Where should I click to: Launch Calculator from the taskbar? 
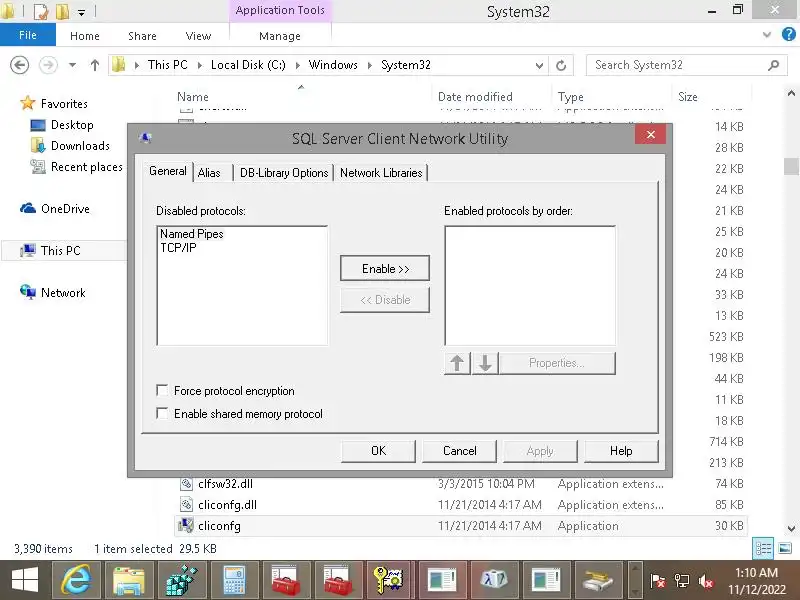234,581
